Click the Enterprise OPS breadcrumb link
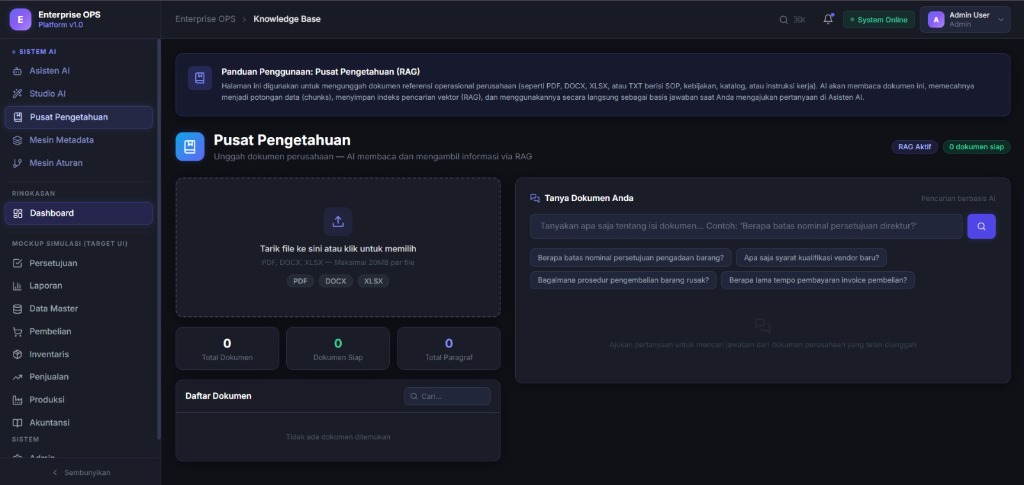 coord(205,19)
